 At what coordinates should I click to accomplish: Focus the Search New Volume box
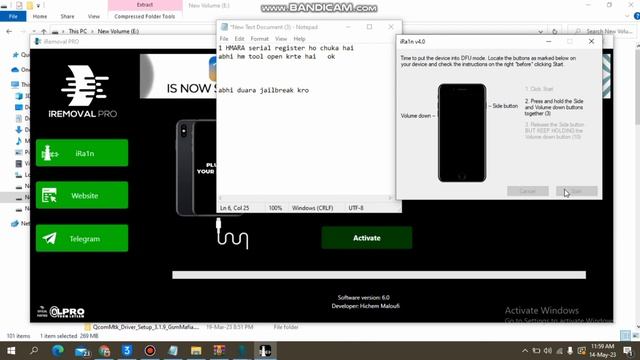pyautogui.click(x=603, y=31)
